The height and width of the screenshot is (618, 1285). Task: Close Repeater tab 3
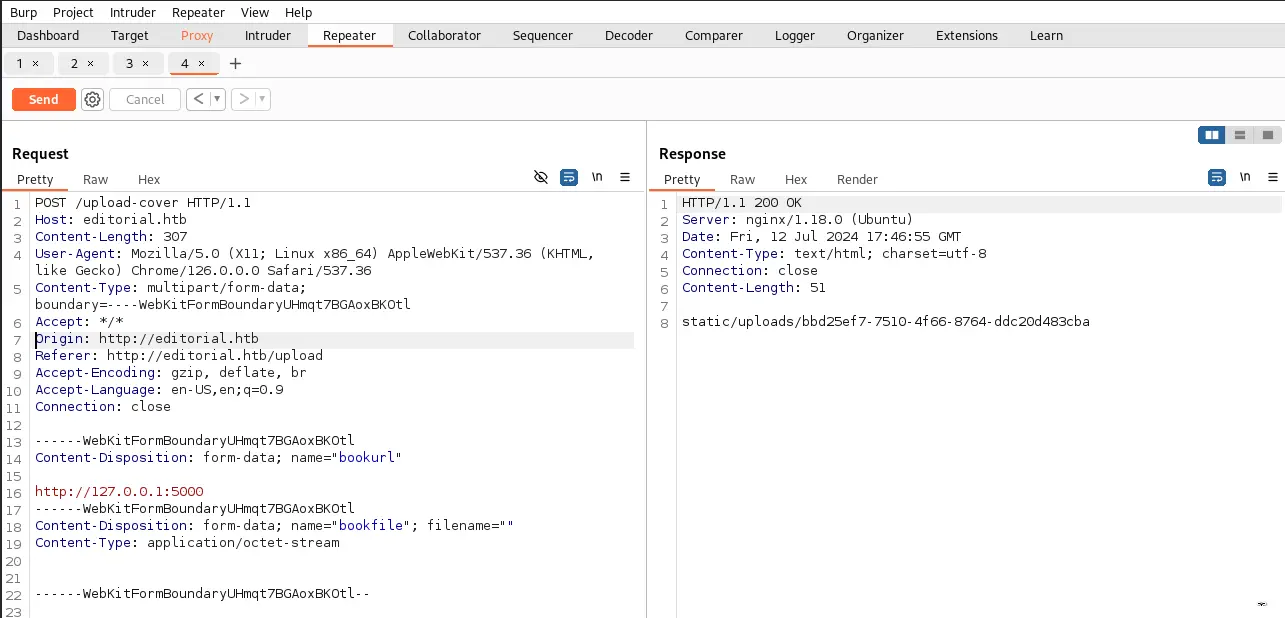pos(146,63)
